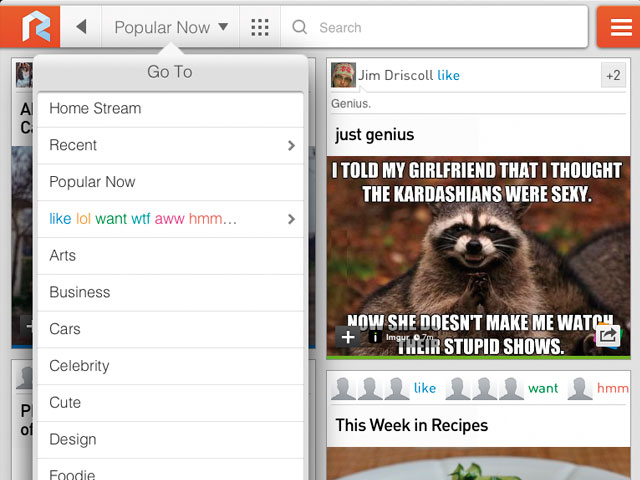
Task: Click the +2 reactions badge
Action: pos(612,76)
